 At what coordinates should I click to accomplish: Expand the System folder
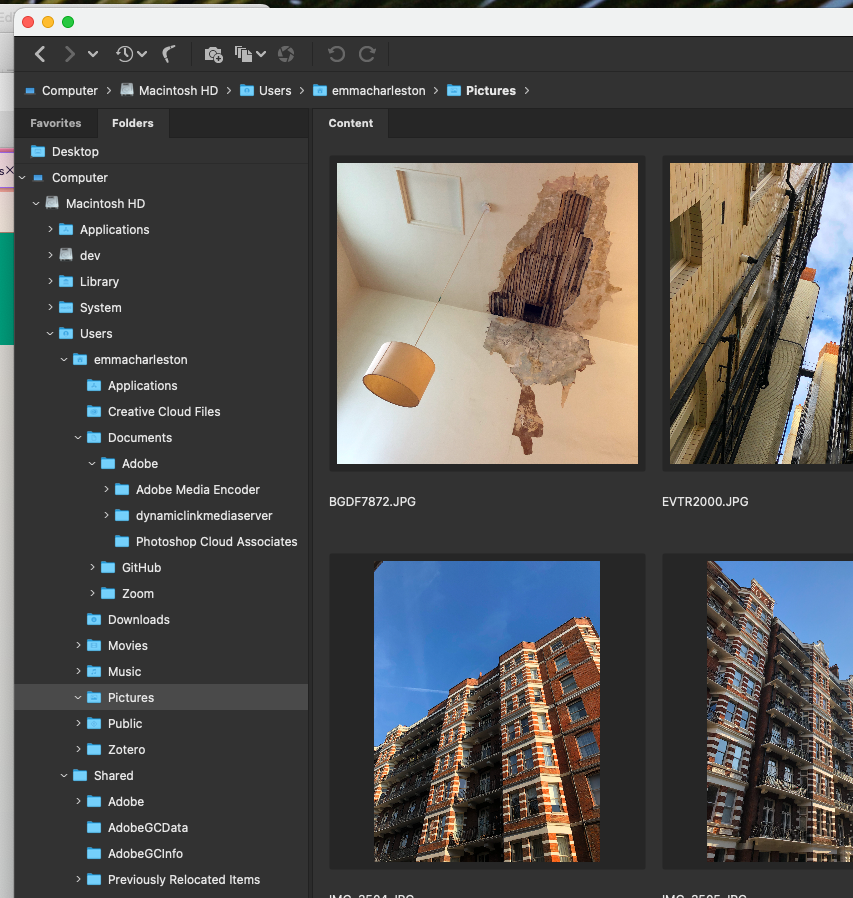point(50,307)
